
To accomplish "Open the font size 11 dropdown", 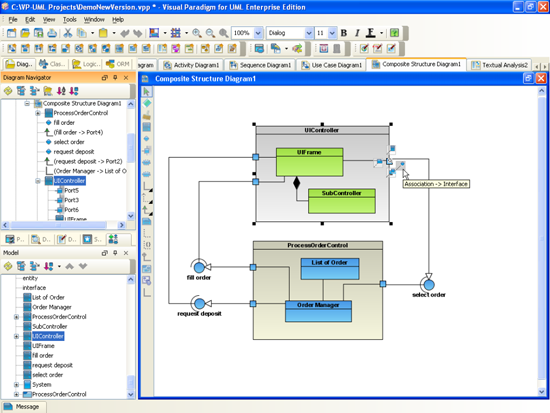I will click(332, 33).
